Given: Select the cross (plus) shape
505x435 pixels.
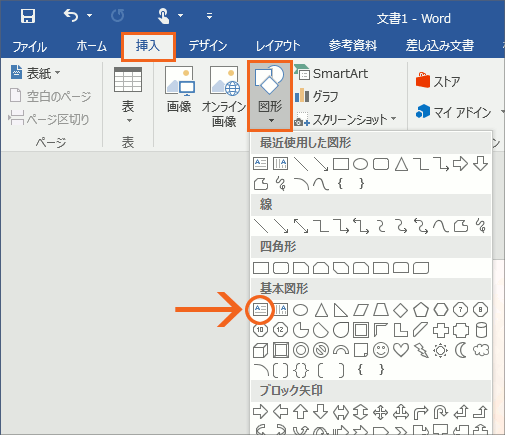Looking at the screenshot, I should pos(441,330).
